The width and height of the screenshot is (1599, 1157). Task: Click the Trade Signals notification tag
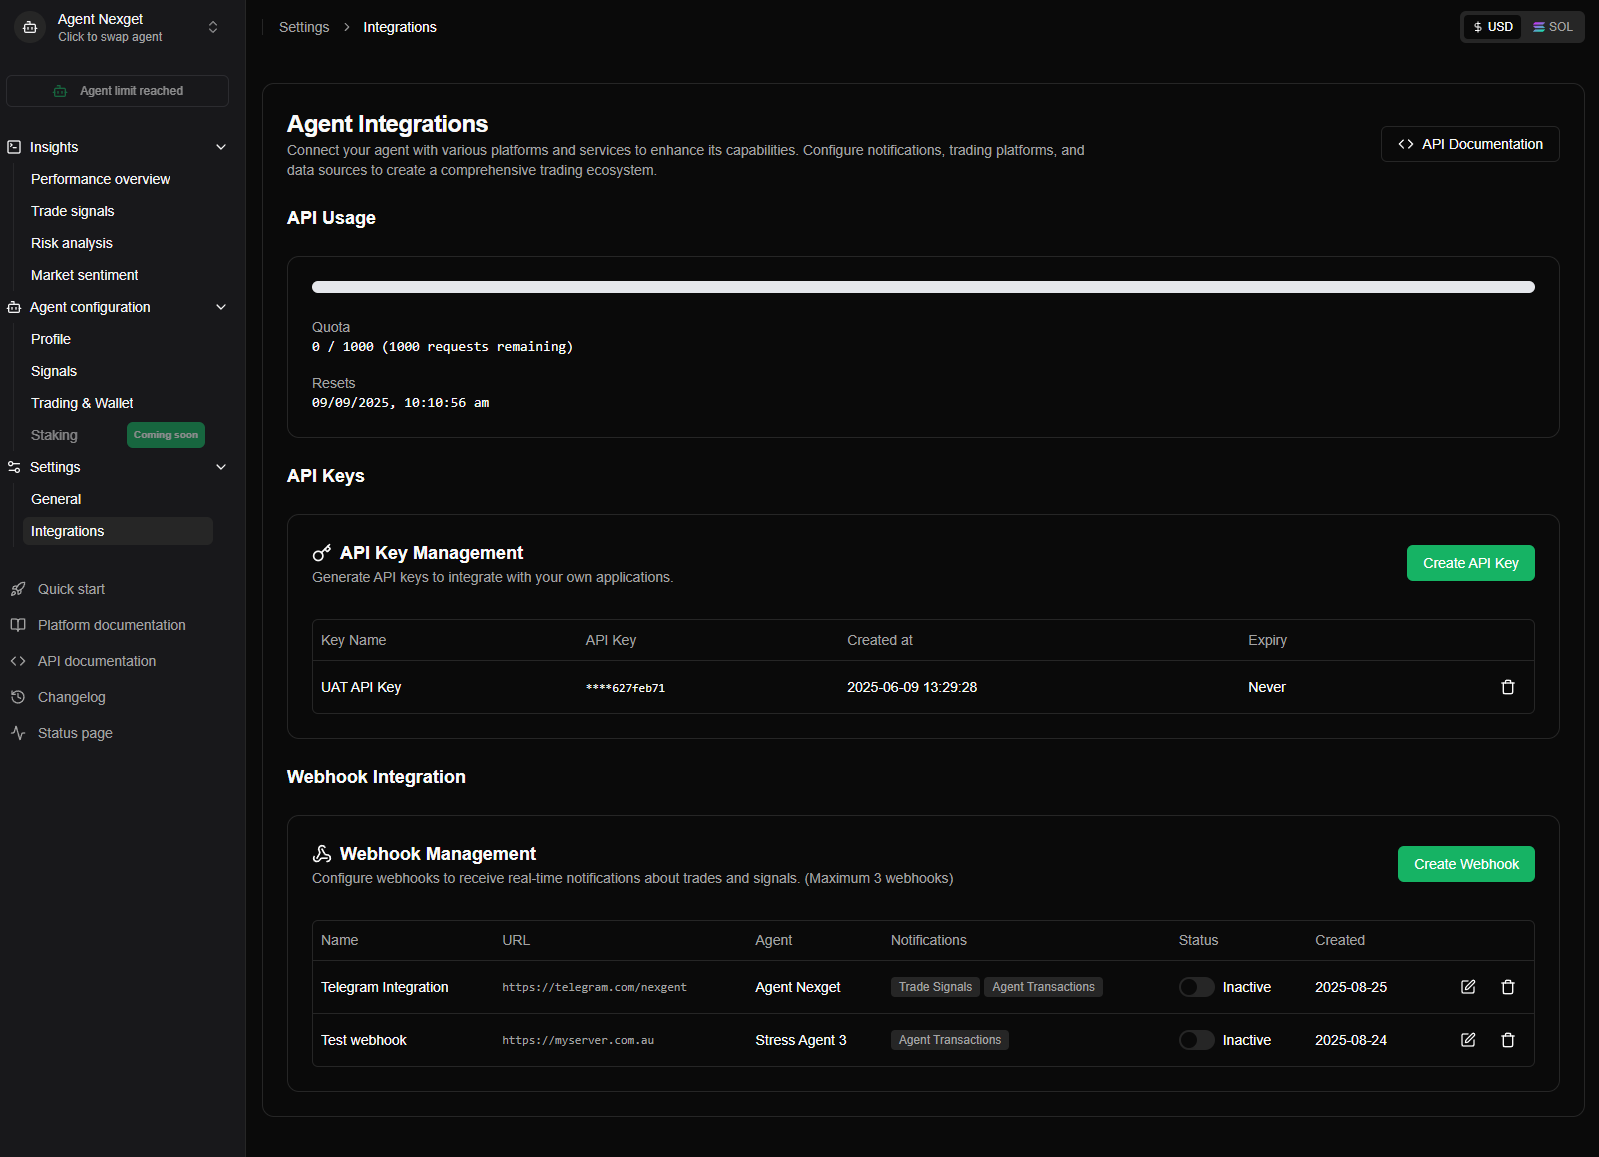click(x=935, y=987)
